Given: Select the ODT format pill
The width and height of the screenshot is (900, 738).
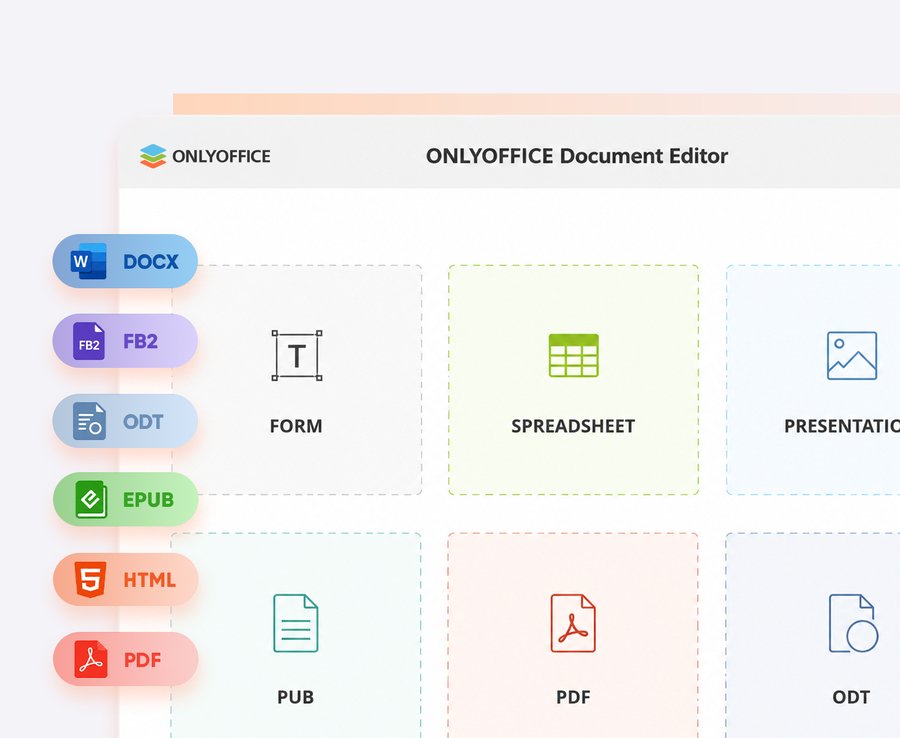Looking at the screenshot, I should [x=125, y=421].
